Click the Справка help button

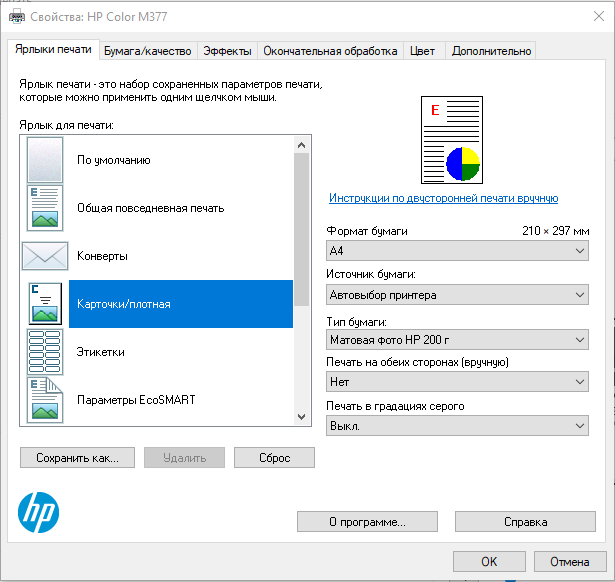pos(525,522)
